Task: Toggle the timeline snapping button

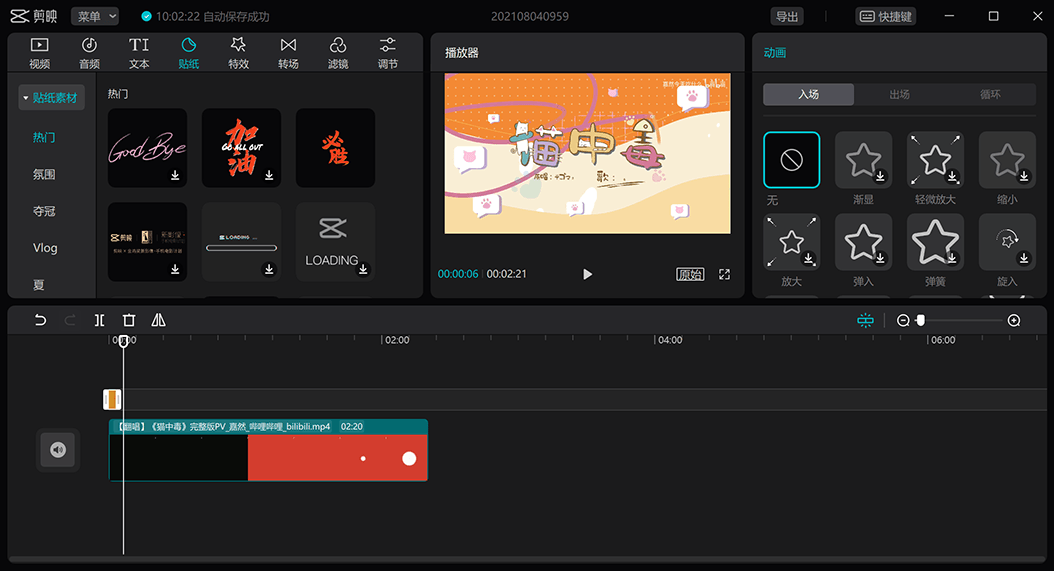Action: 865,320
